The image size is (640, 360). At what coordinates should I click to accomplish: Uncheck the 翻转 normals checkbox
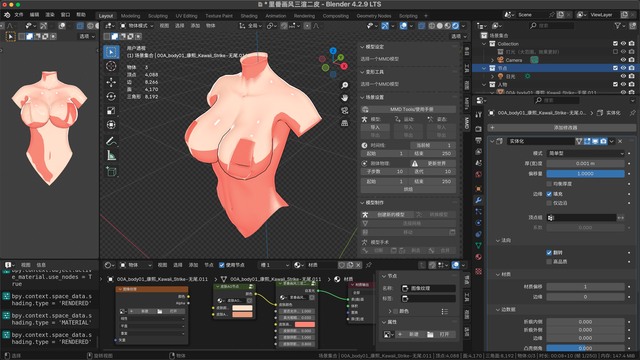(x=549, y=253)
